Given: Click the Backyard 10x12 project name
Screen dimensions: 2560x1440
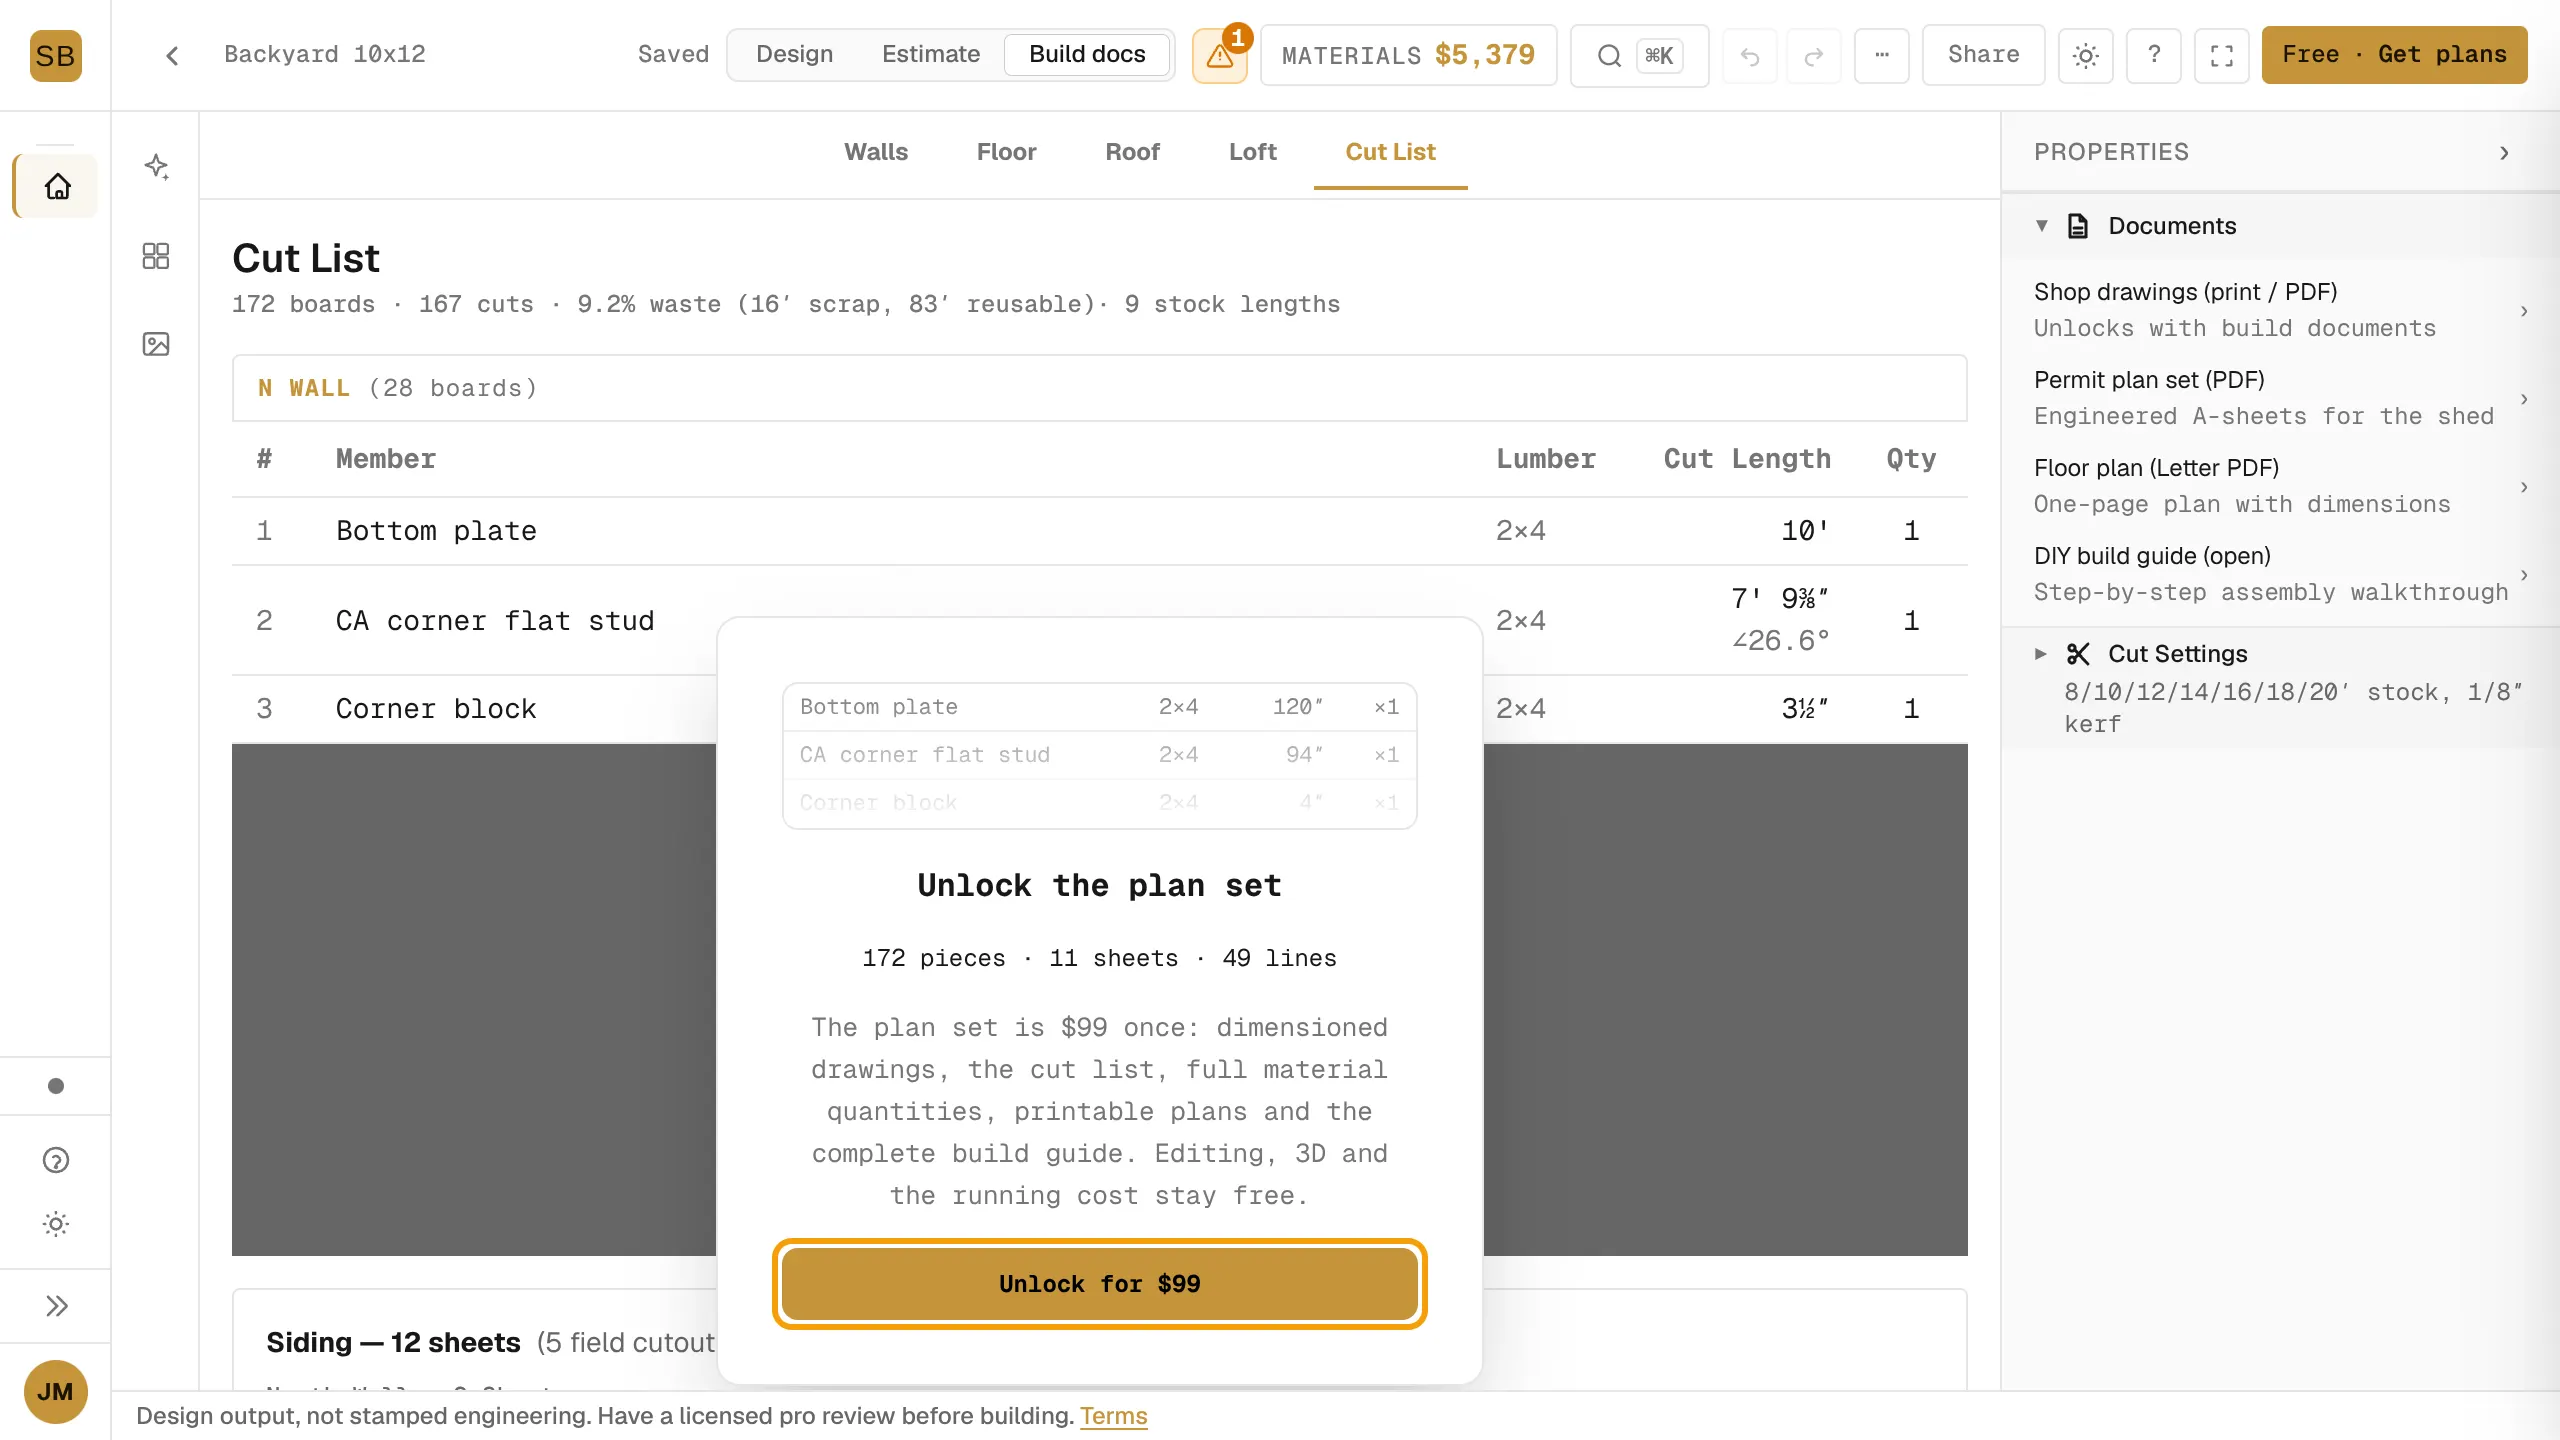Looking at the screenshot, I should pos(325,54).
